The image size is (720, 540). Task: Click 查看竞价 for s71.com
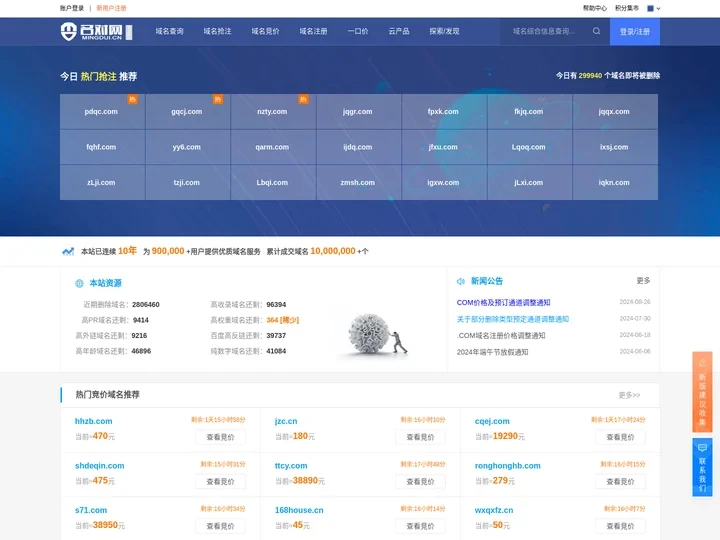tap(220, 526)
